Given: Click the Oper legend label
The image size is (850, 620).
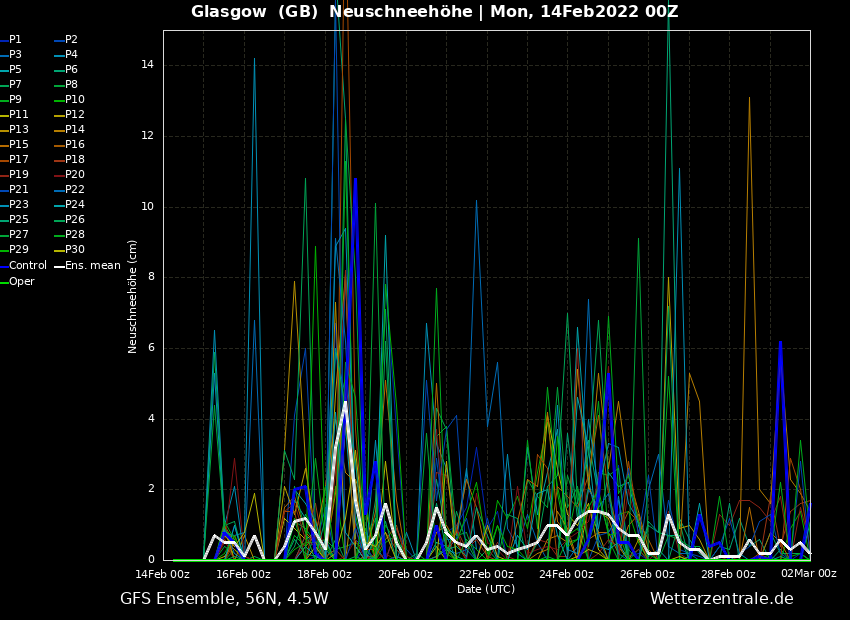Looking at the screenshot, I should [22, 282].
